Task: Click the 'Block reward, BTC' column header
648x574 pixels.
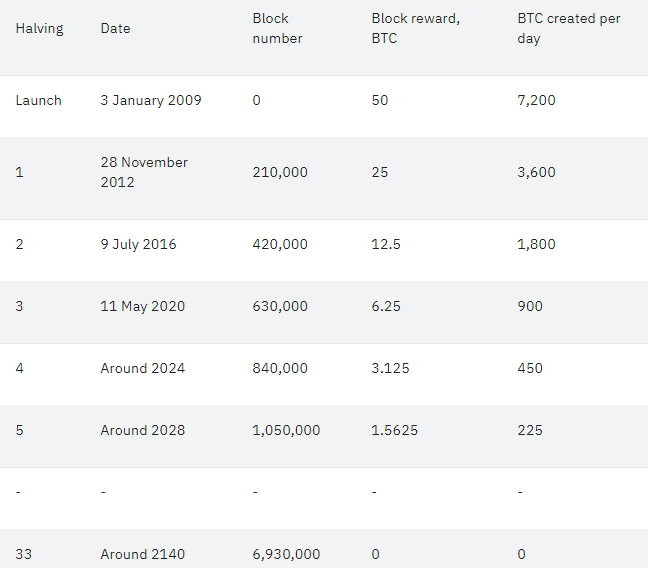Action: pyautogui.click(x=415, y=29)
